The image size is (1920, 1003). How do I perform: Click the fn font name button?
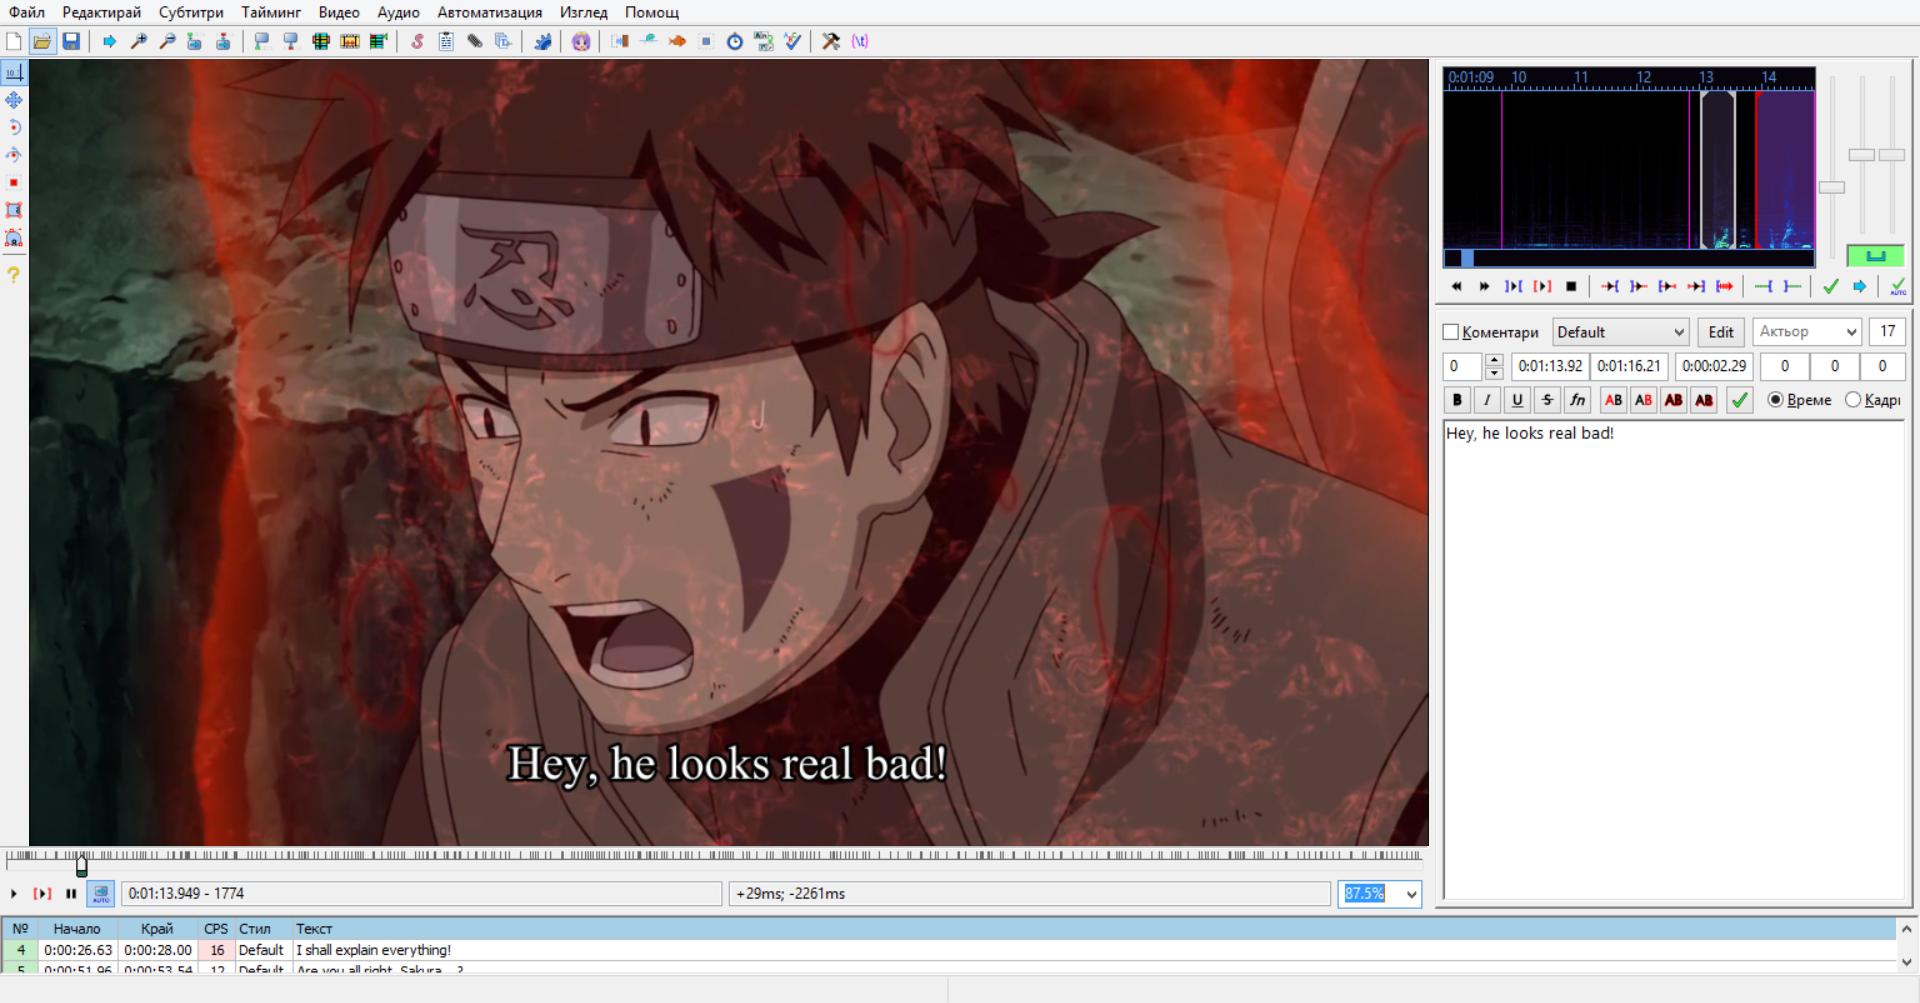(x=1577, y=400)
